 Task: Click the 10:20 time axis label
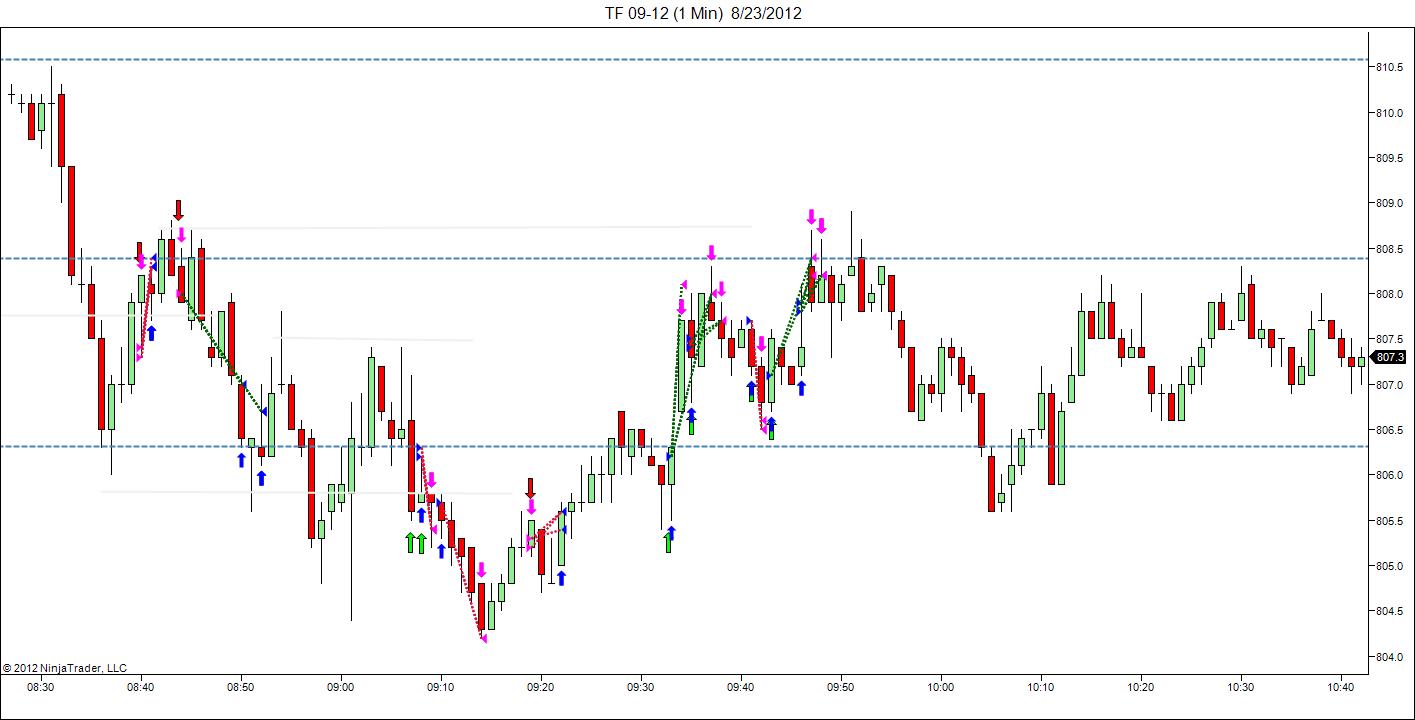[1140, 687]
